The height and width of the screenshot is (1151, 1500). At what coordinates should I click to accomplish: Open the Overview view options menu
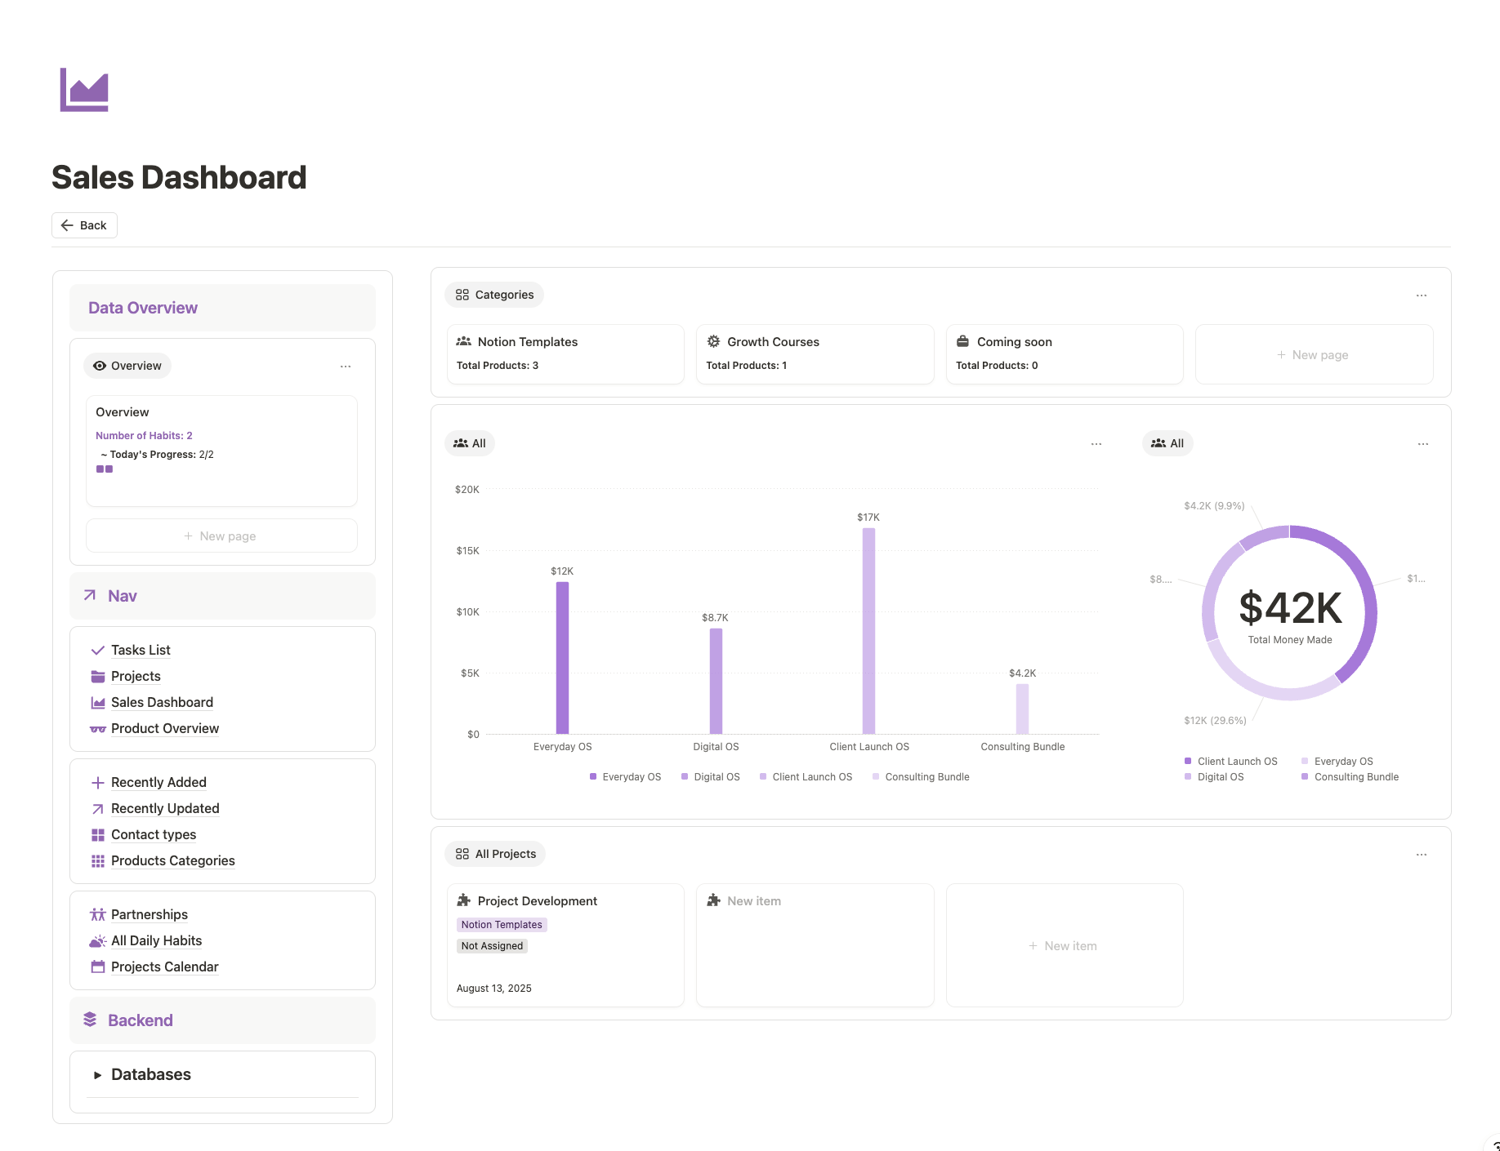pyautogui.click(x=346, y=366)
